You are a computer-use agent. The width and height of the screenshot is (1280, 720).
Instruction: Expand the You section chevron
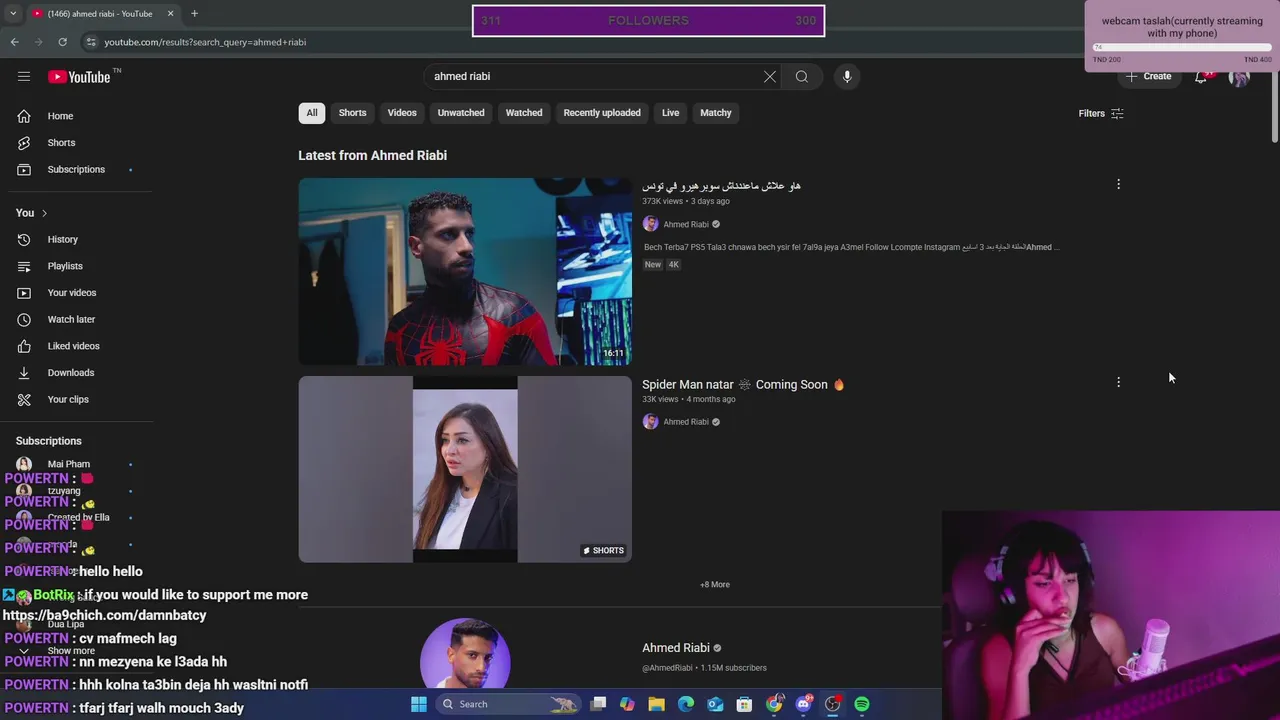click(x=44, y=213)
